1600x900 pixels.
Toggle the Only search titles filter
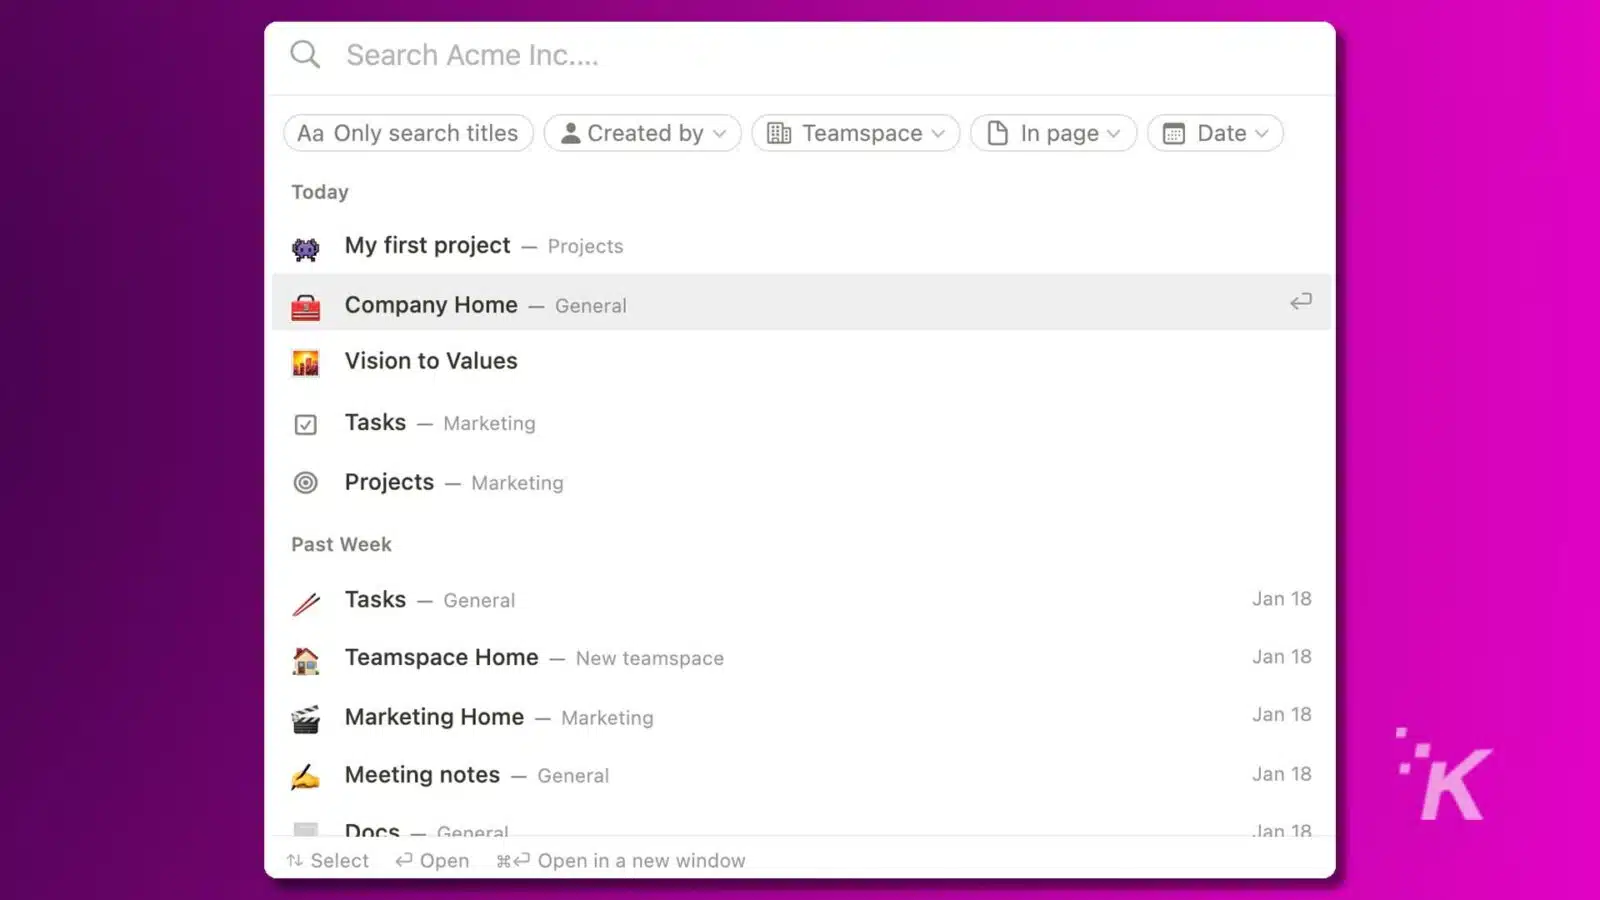point(407,133)
